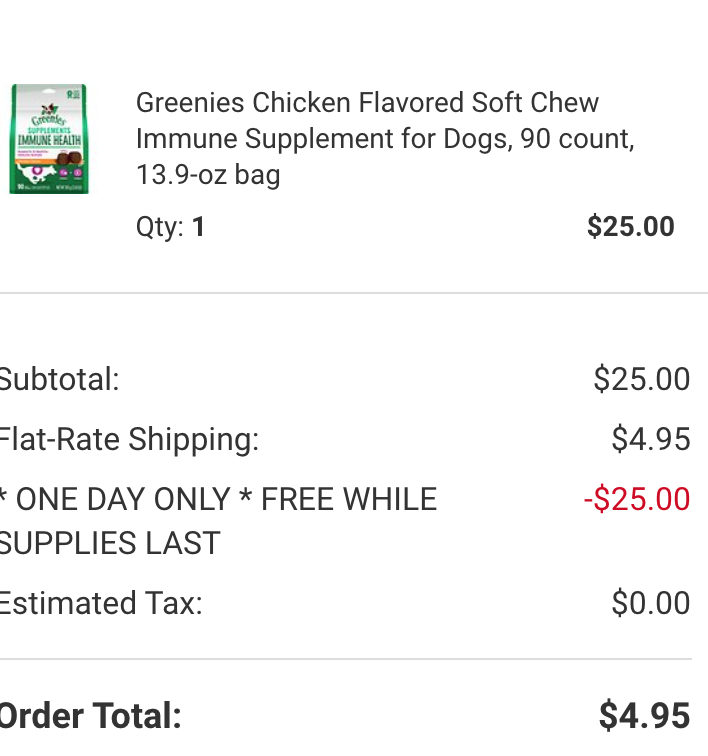Select the Qty: 1 quantity text

coord(171,227)
